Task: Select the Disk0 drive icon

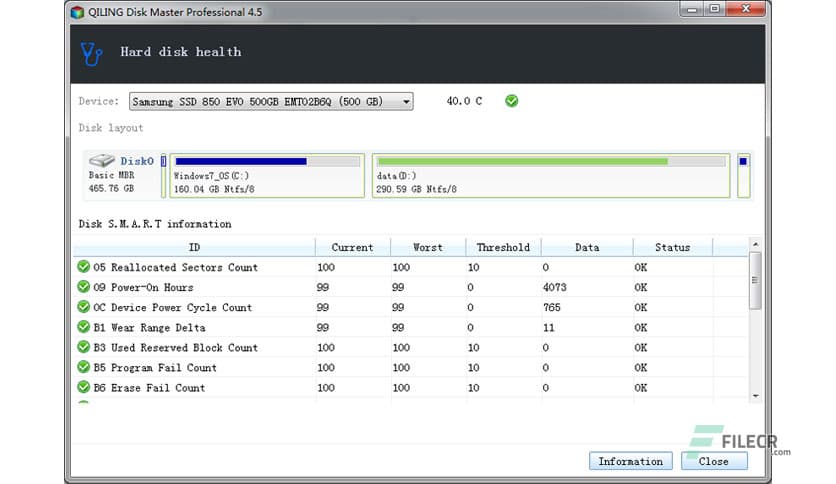Action: (102, 160)
